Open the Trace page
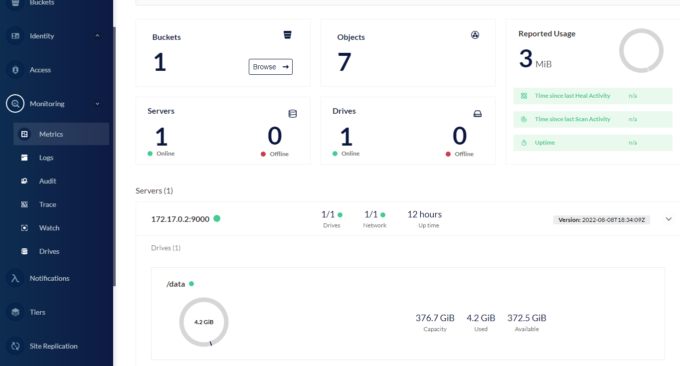This screenshot has width=680, height=366. 47,204
